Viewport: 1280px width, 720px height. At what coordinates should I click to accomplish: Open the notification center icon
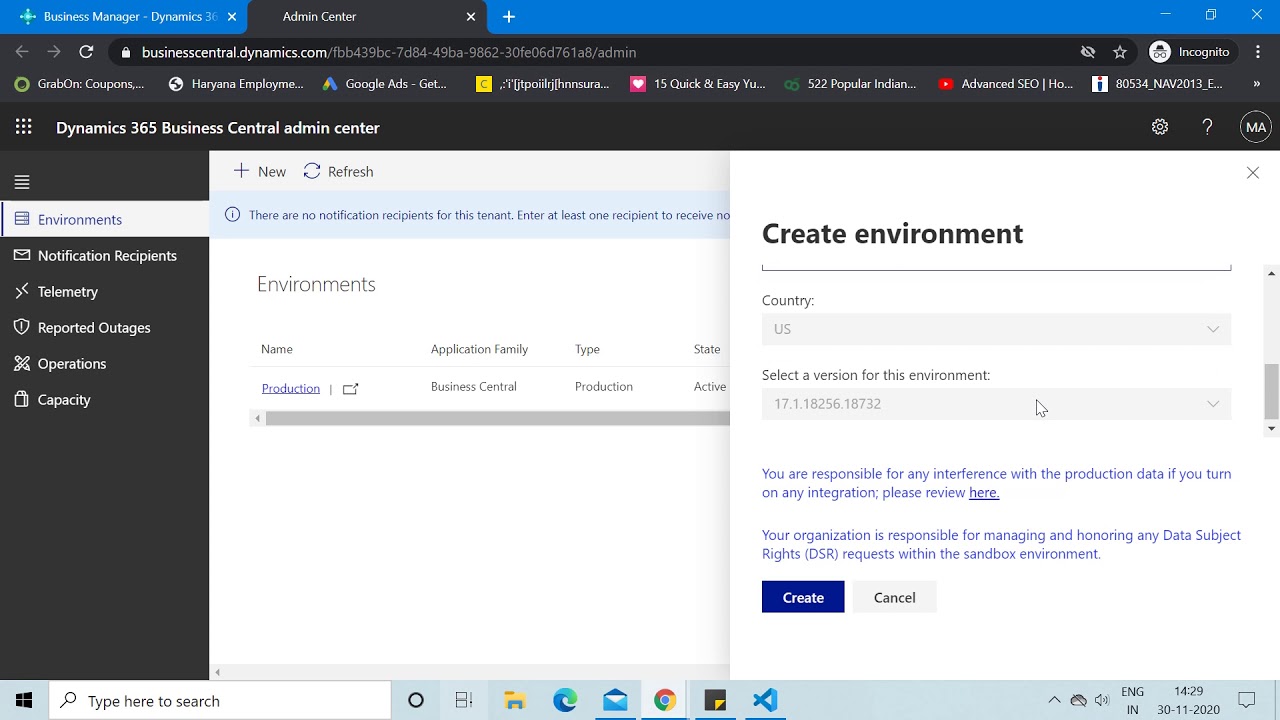coord(1247,701)
